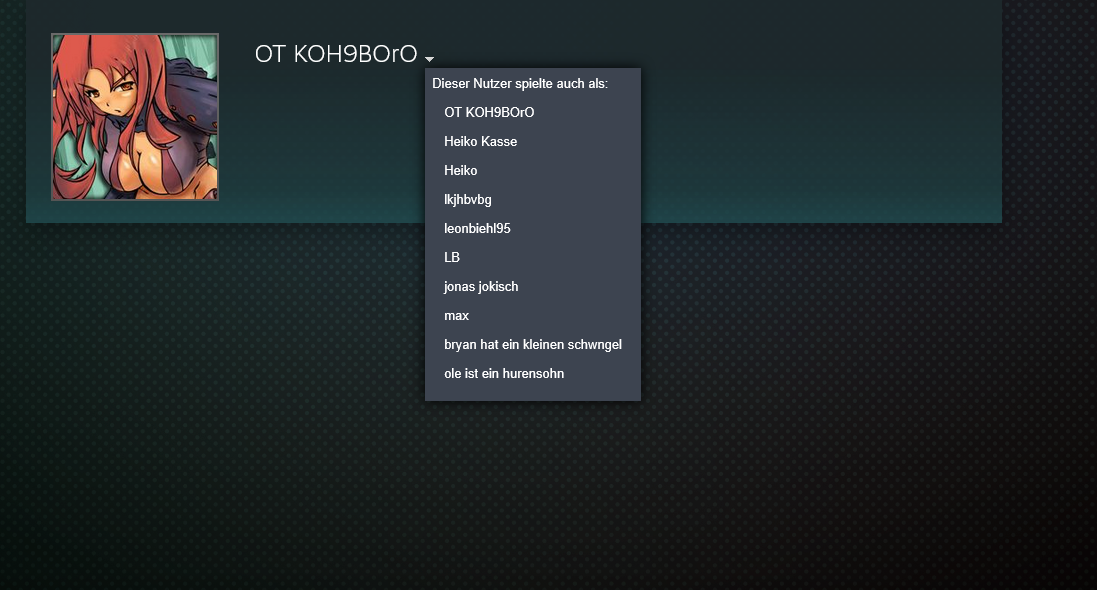
Task: Click the alias beginning with 'ole'
Action: (x=504, y=373)
